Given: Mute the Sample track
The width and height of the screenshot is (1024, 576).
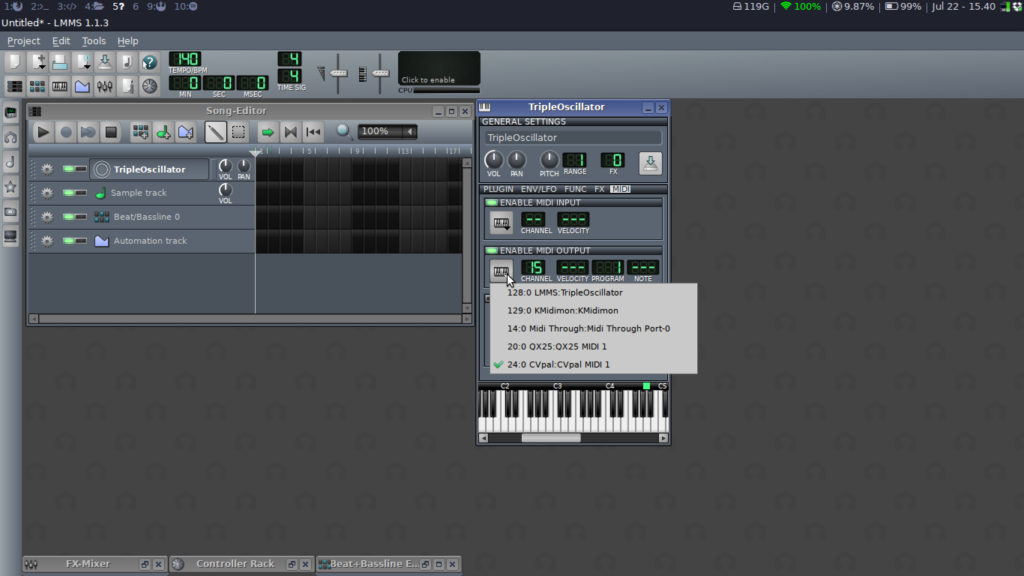Looking at the screenshot, I should pos(69,193).
